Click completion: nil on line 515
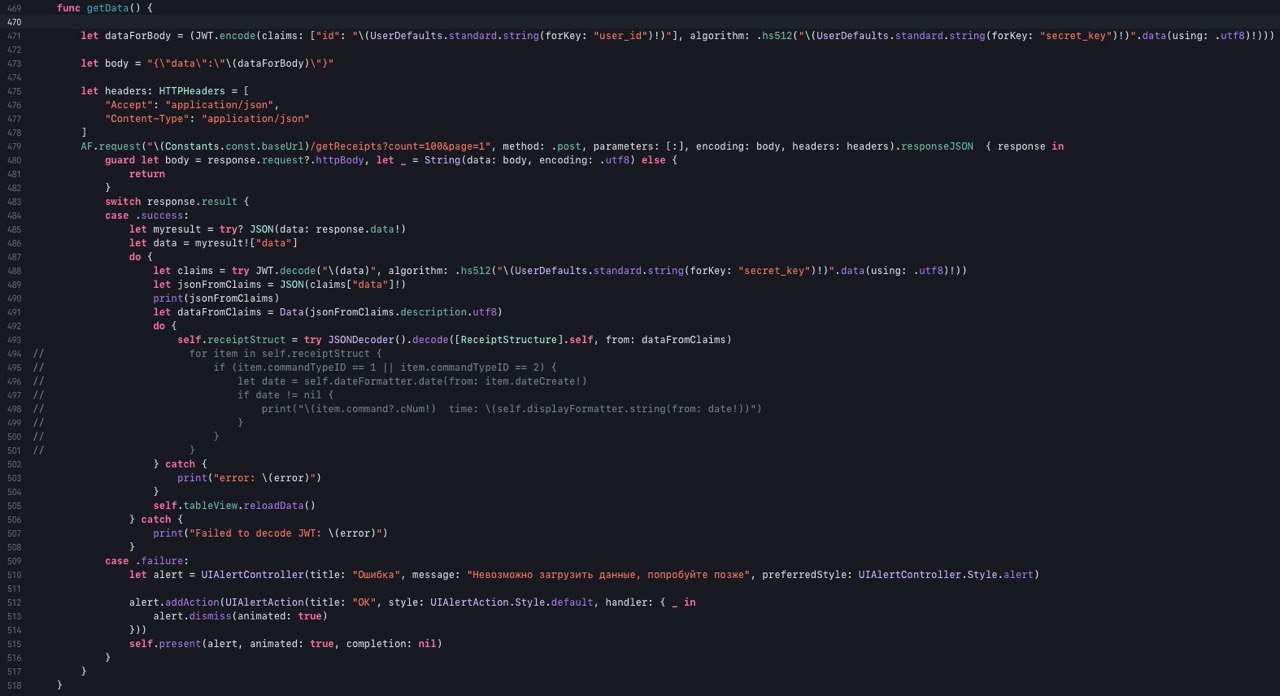The height and width of the screenshot is (696, 1280). 392,643
